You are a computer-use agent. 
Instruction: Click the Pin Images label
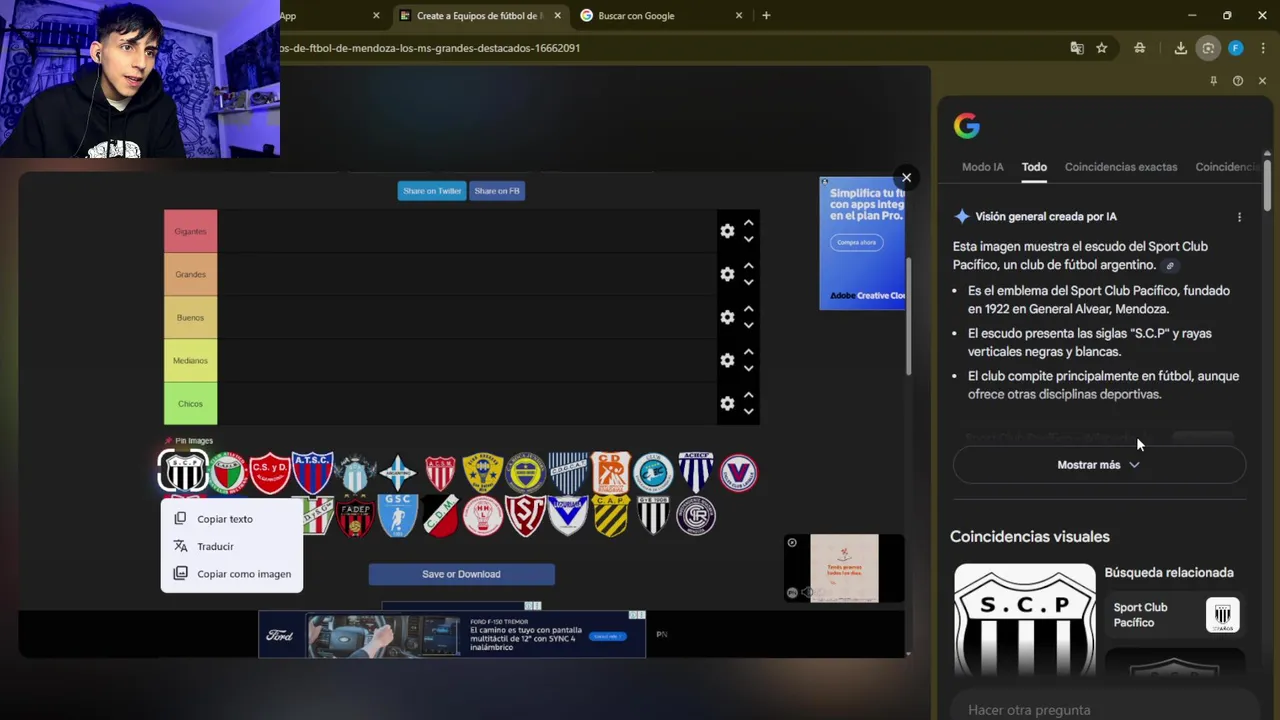pyautogui.click(x=190, y=441)
